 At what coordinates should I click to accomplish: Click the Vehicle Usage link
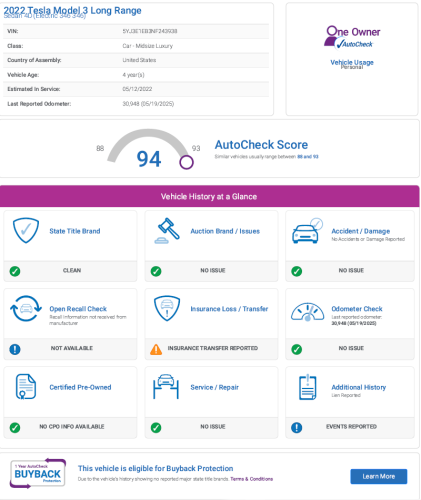click(352, 62)
